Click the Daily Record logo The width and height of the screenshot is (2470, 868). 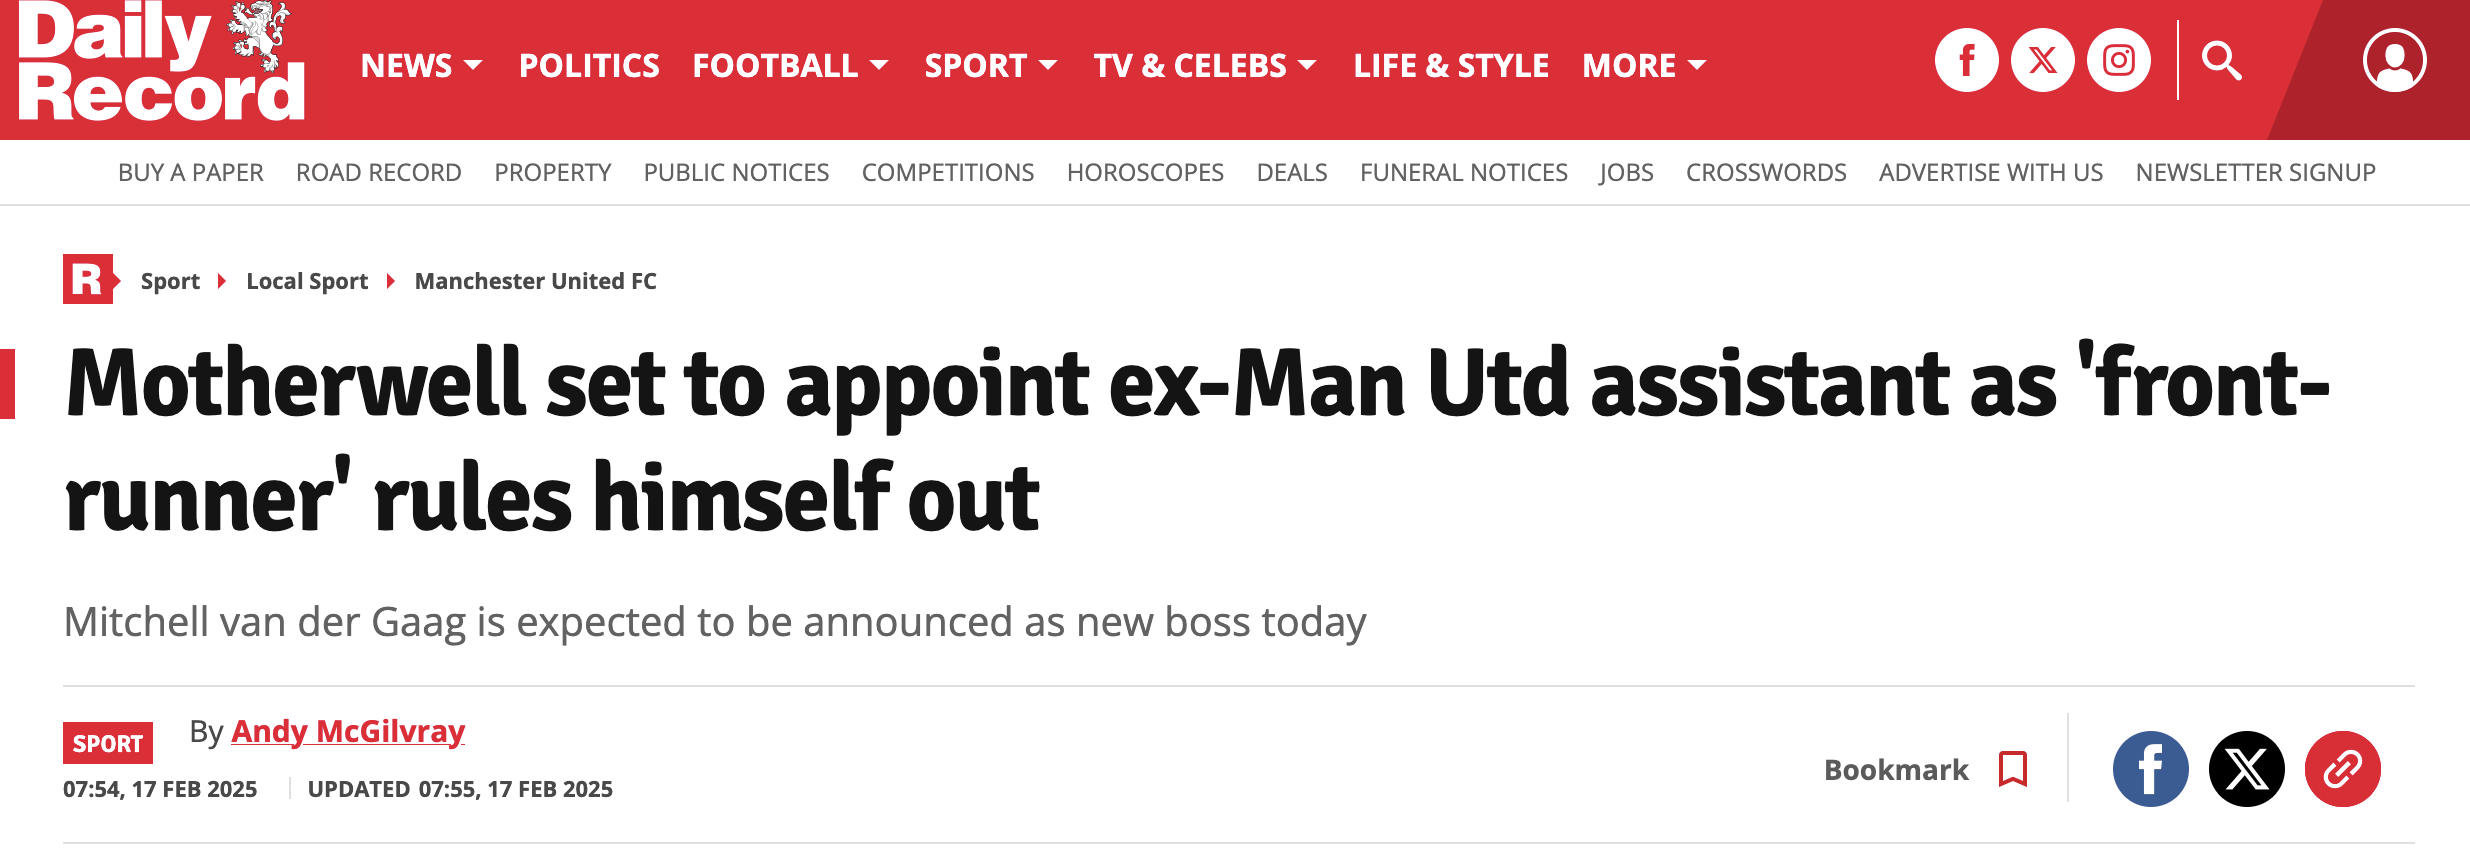(160, 62)
